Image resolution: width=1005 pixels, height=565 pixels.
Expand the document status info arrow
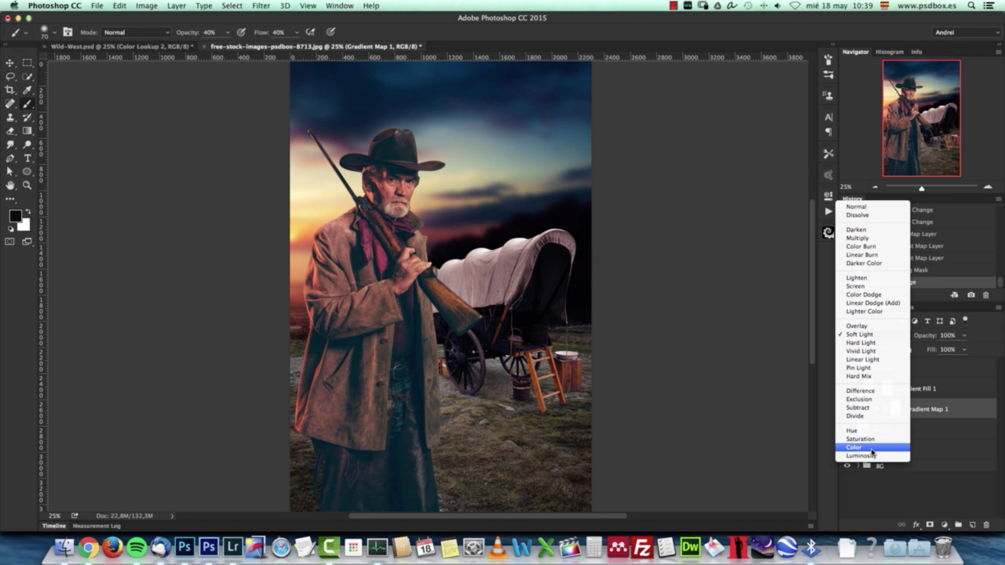coord(172,516)
